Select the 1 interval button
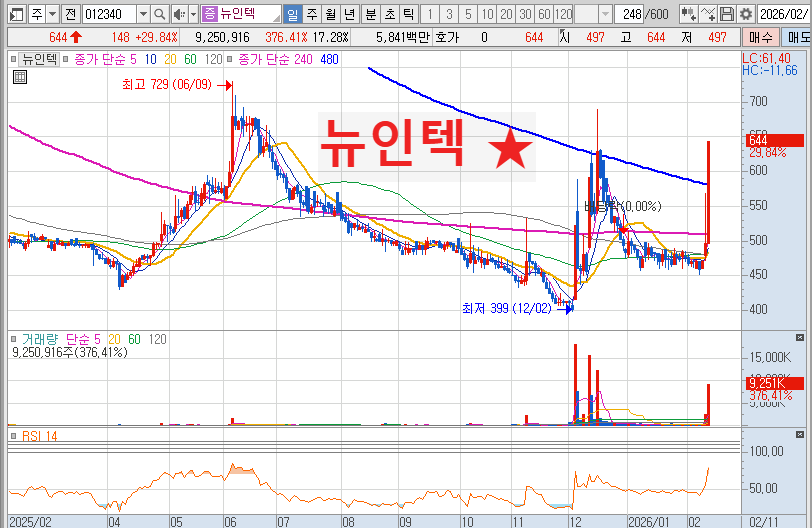The width and height of the screenshot is (812, 528). click(430, 14)
